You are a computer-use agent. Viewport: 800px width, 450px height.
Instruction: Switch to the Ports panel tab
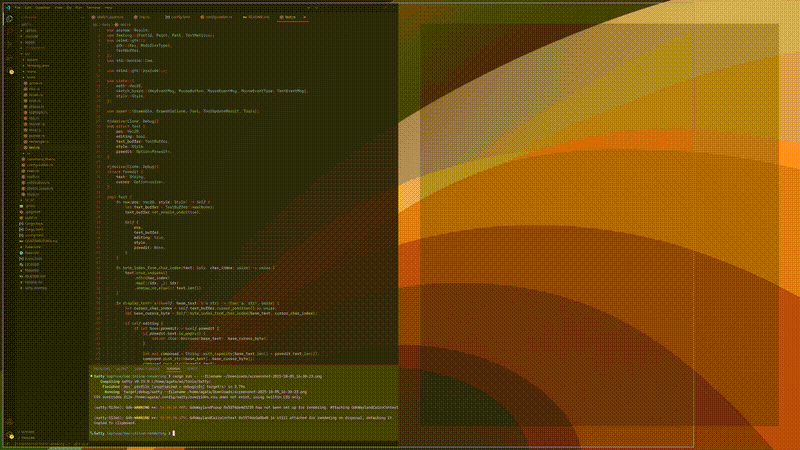tap(192, 369)
